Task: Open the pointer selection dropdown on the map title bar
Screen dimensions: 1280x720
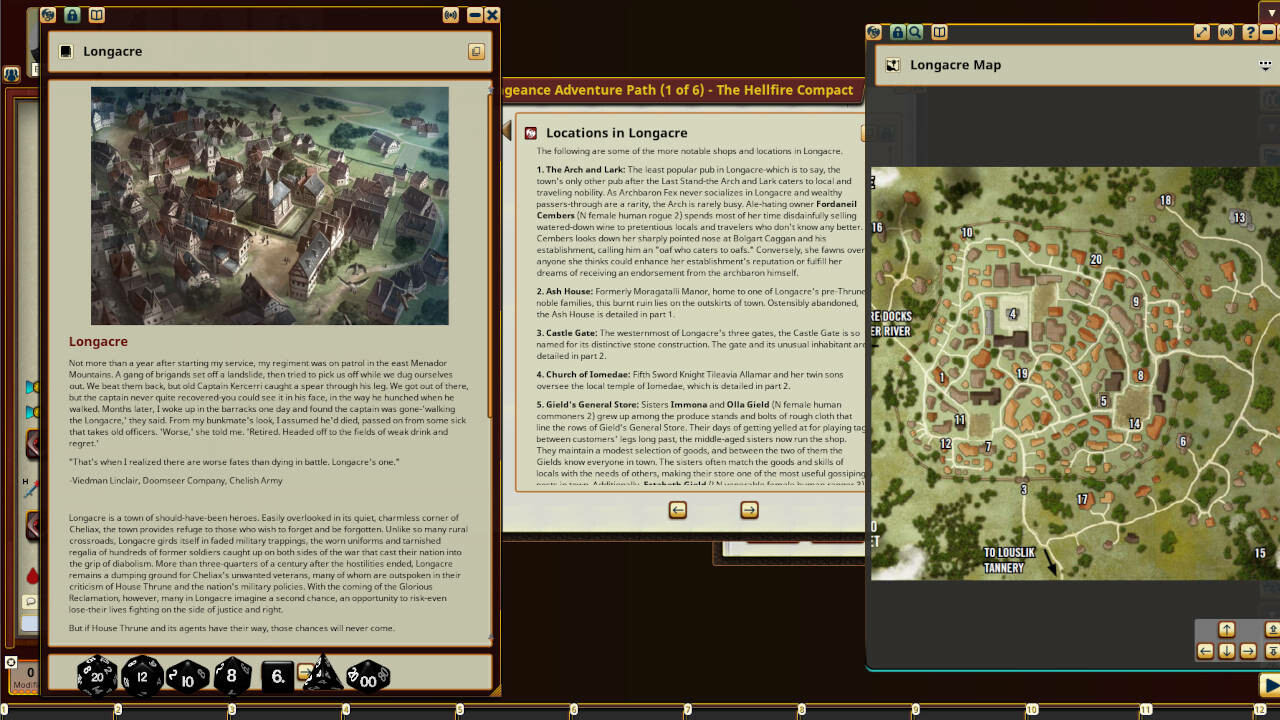Action: [x=1266, y=64]
